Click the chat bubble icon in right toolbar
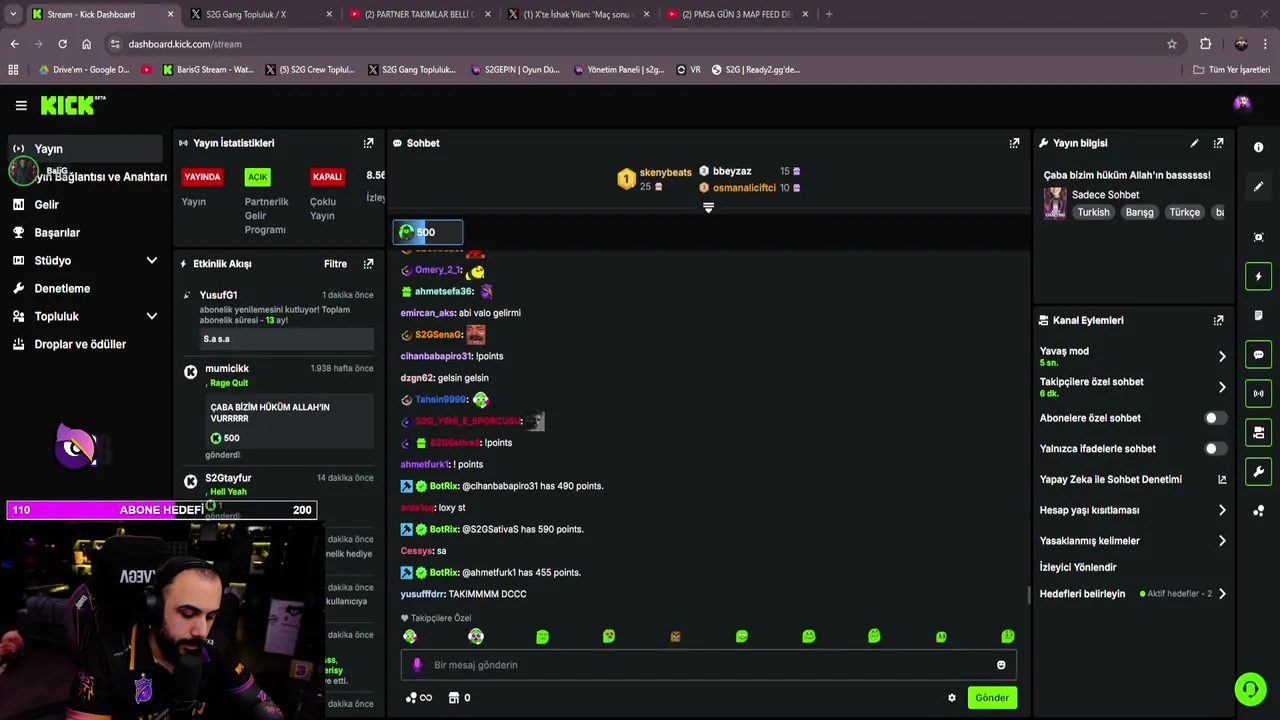1280x720 pixels. click(1258, 355)
